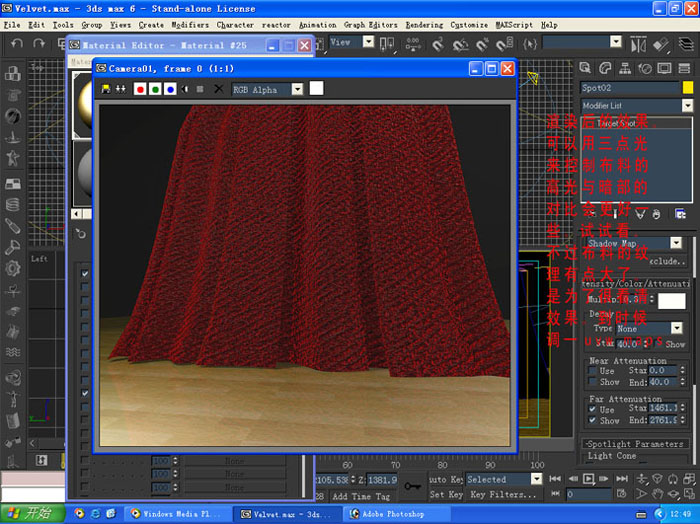Open the Modifiers menu
Viewport: 700px width, 524px height.
coord(190,25)
